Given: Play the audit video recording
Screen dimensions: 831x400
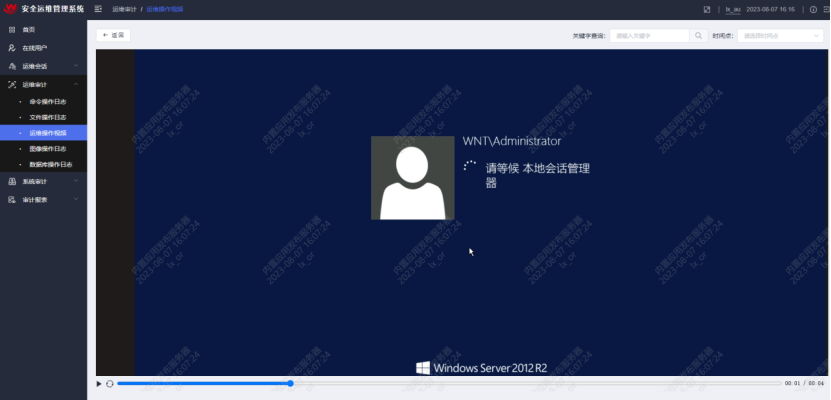Looking at the screenshot, I should 99,384.
